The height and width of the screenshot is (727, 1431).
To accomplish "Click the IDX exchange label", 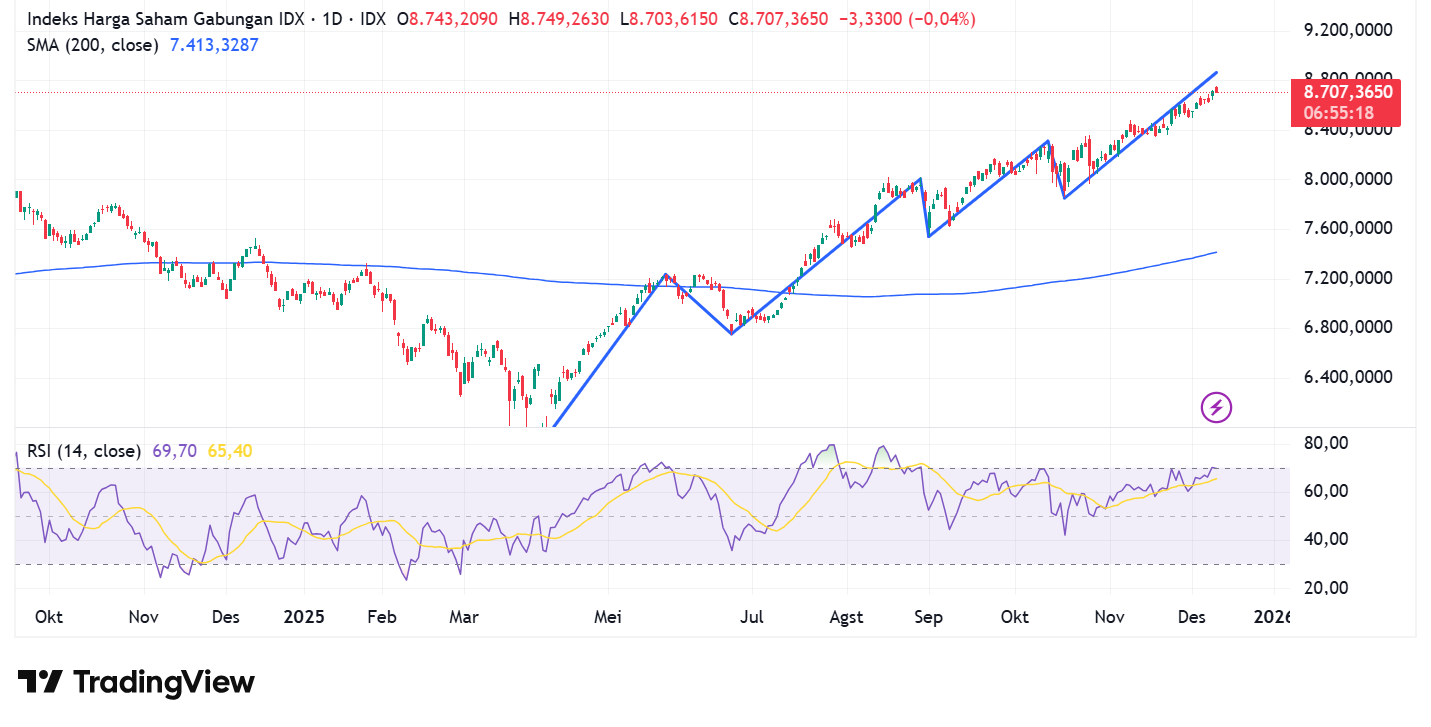I will click(x=371, y=18).
